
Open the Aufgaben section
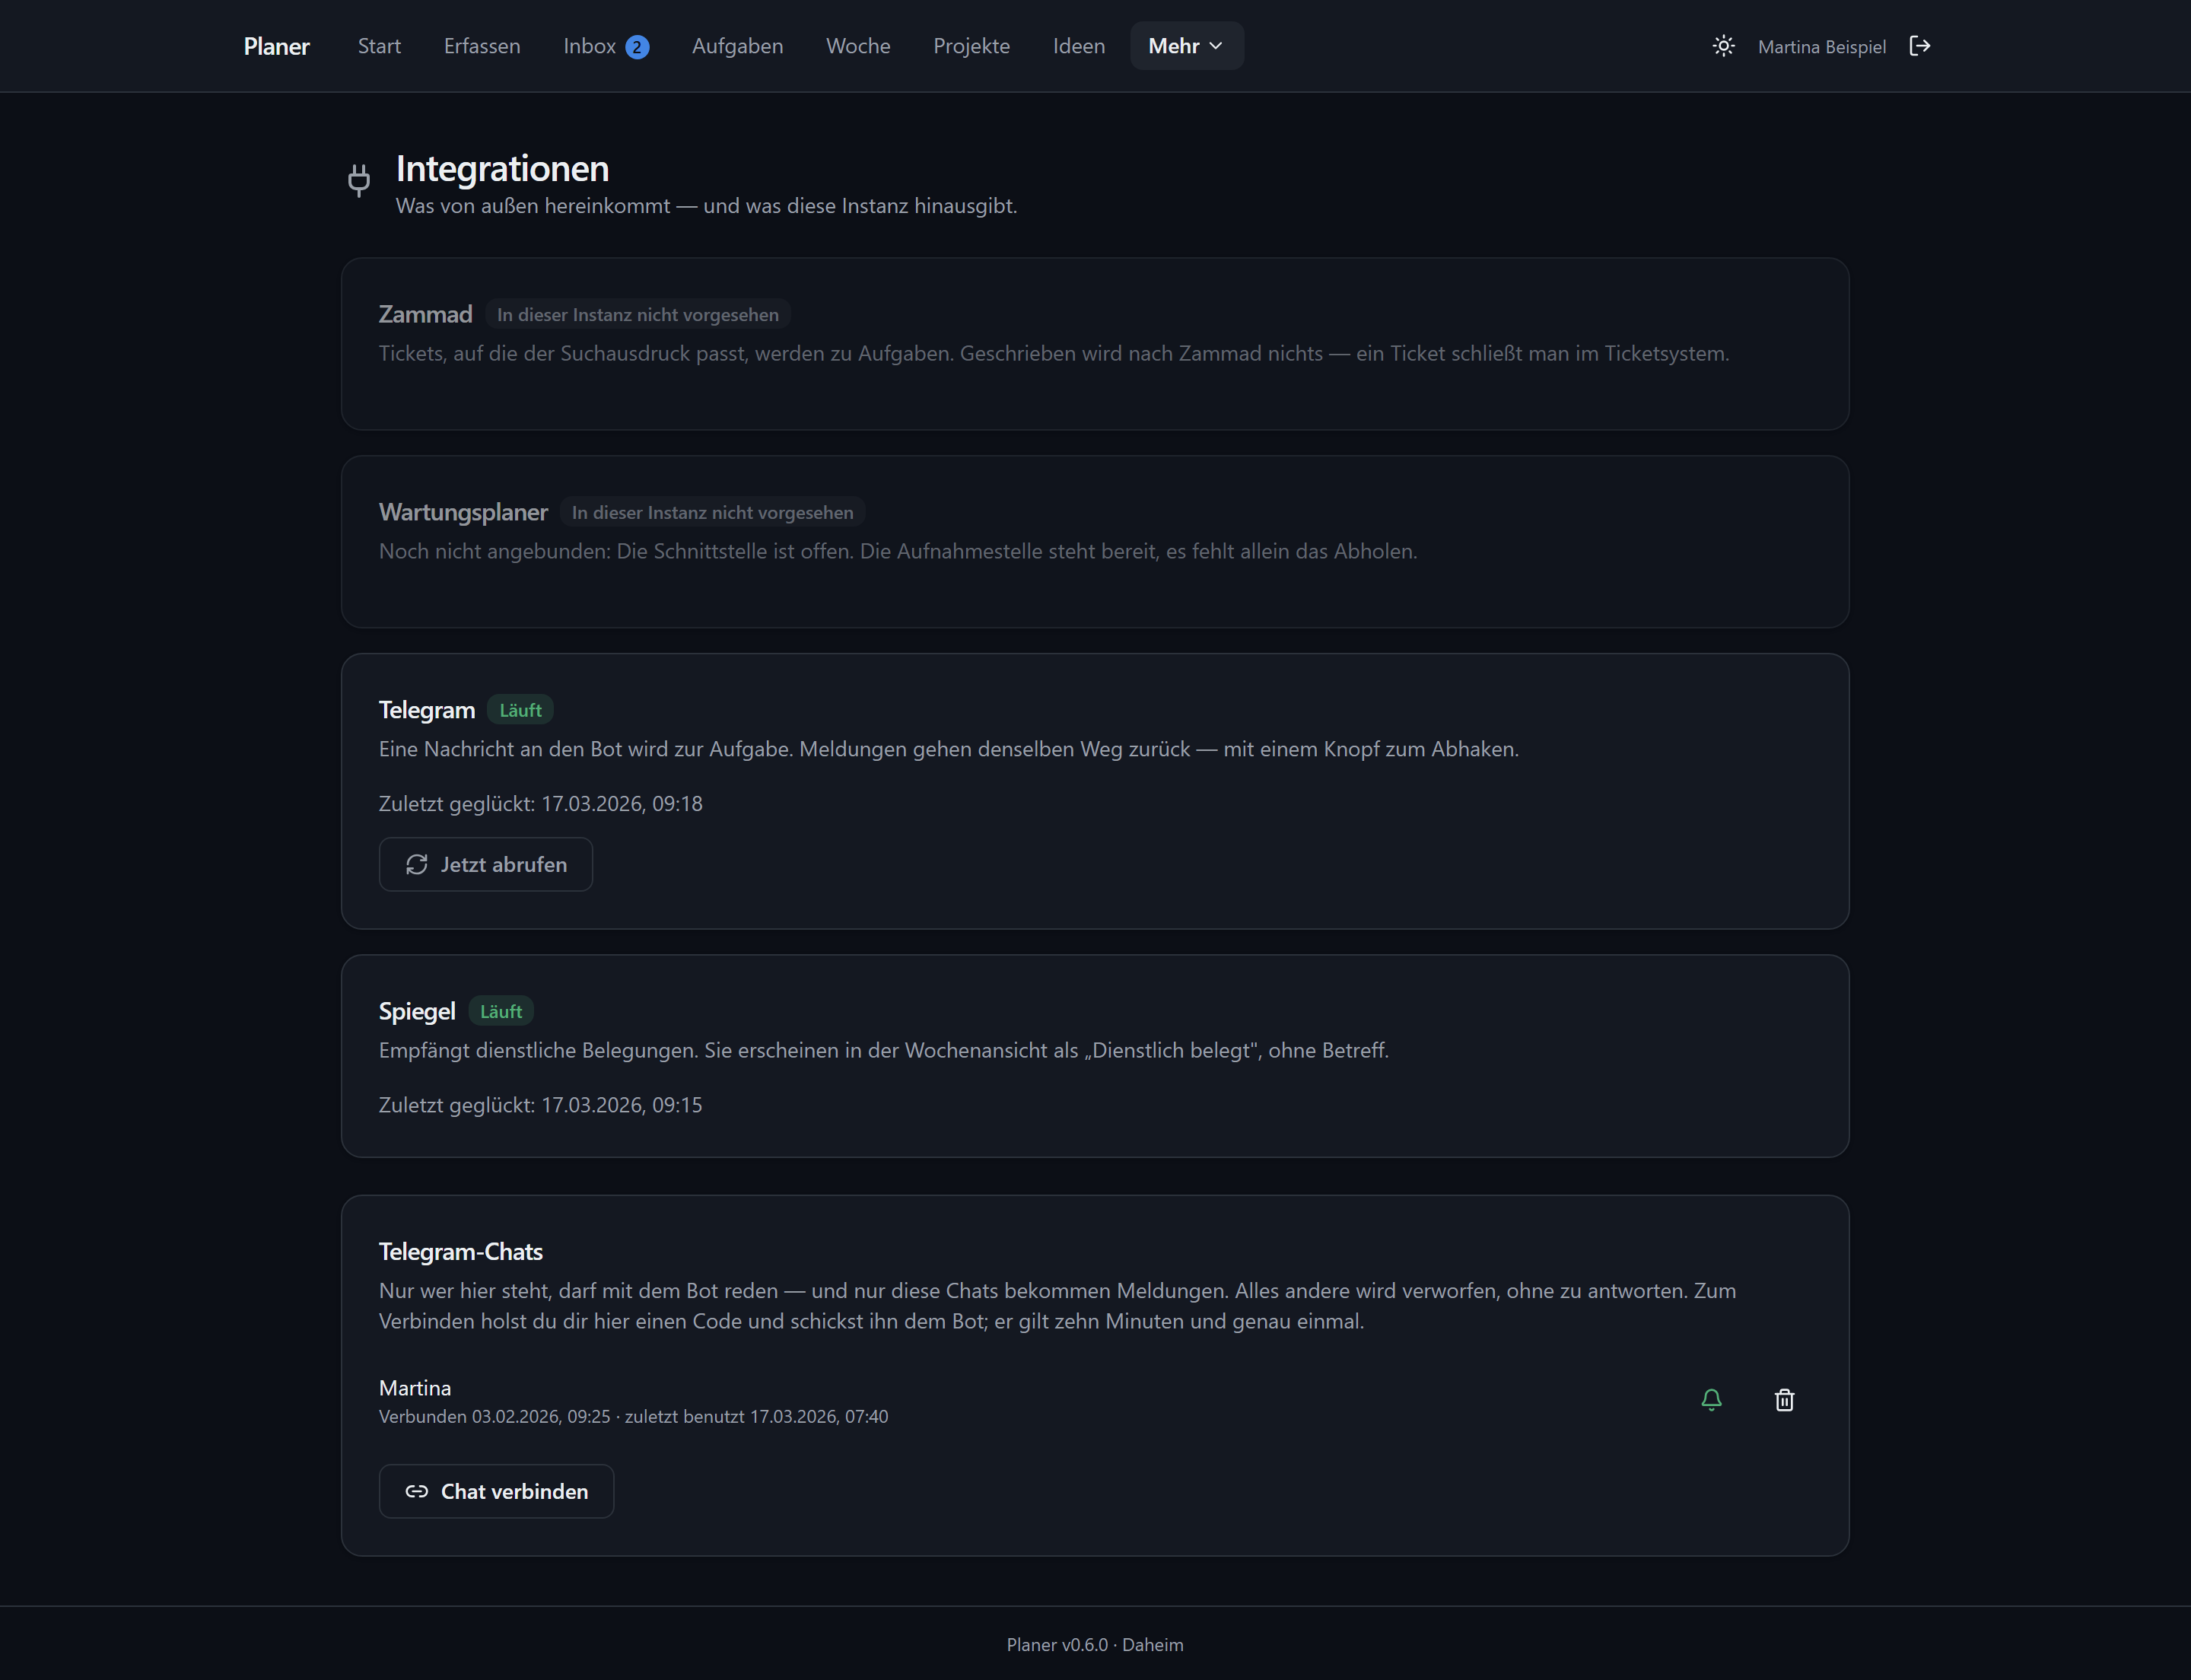[x=738, y=46]
